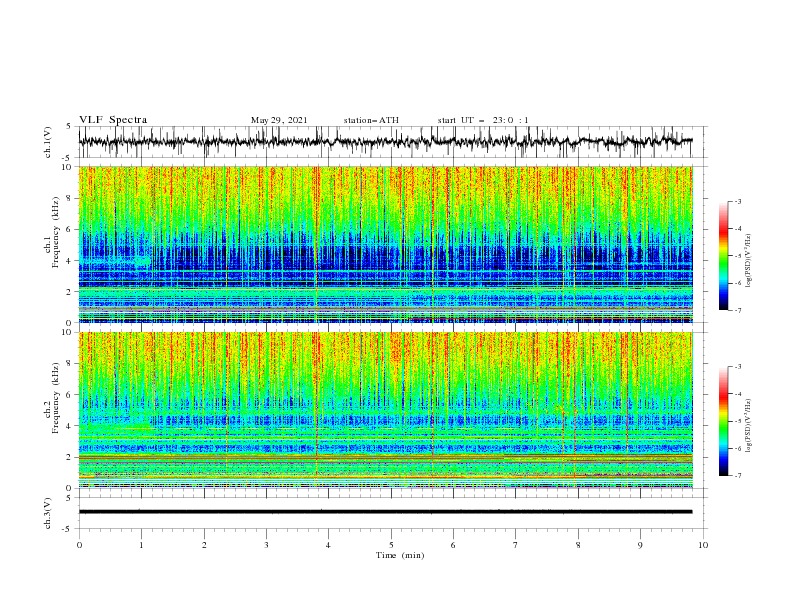Screen dimensions: 792x612
Task: Click time axis tick label "5"
Action: [391, 545]
